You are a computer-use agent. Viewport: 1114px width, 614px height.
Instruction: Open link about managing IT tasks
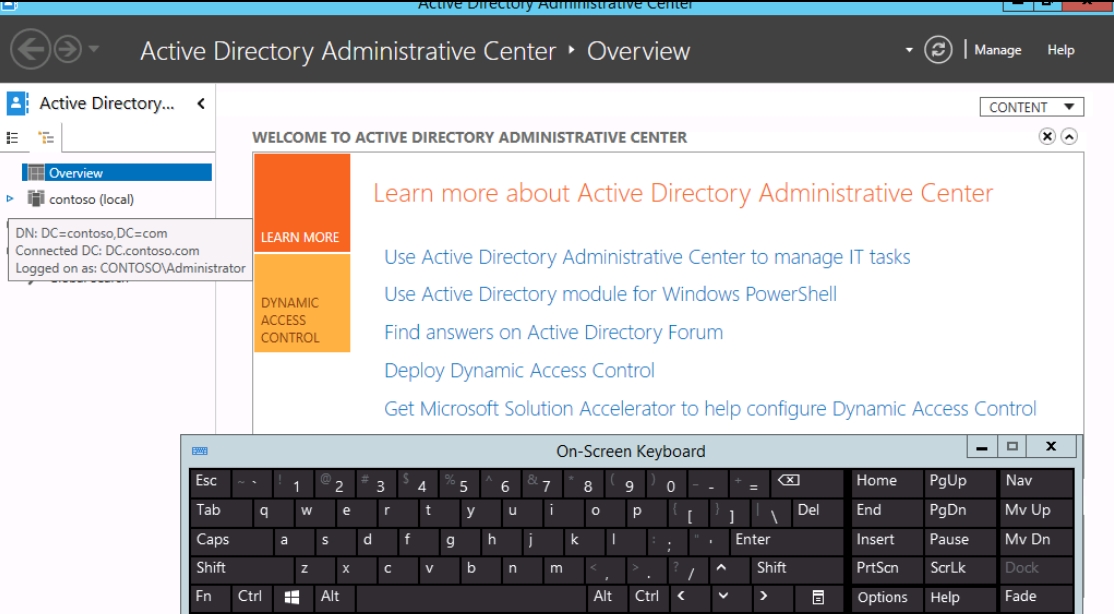pyautogui.click(x=647, y=257)
